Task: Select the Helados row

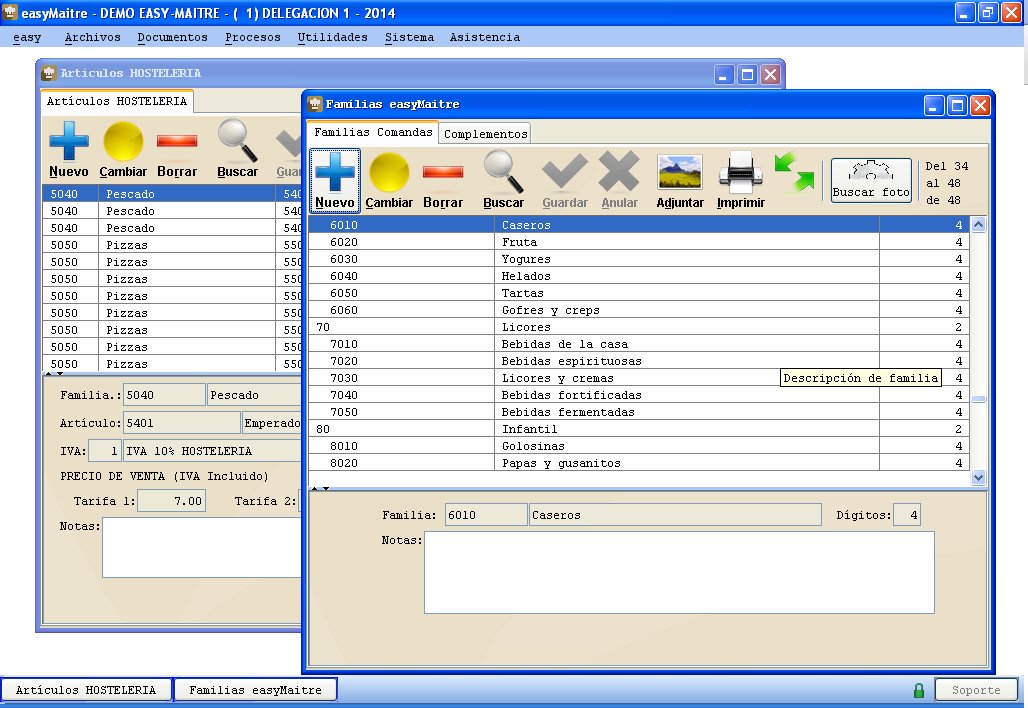Action: 639,276
